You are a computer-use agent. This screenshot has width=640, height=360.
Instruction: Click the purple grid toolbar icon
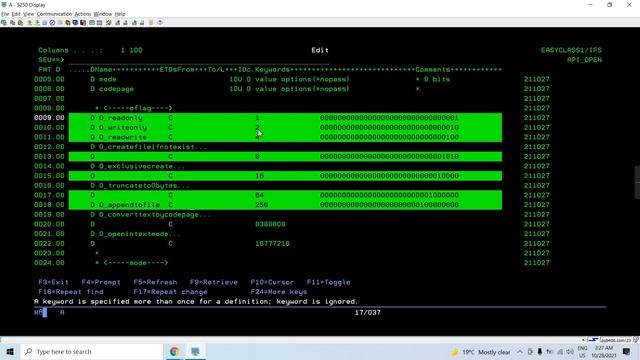tap(99, 23)
